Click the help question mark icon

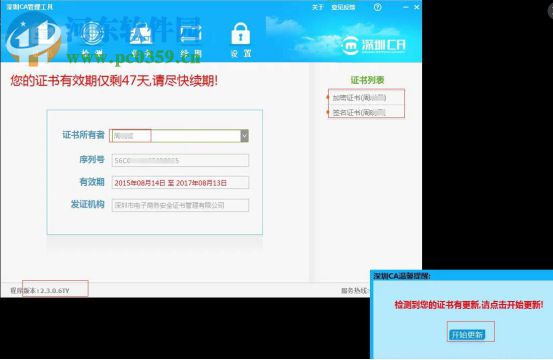pyautogui.click(x=377, y=7)
